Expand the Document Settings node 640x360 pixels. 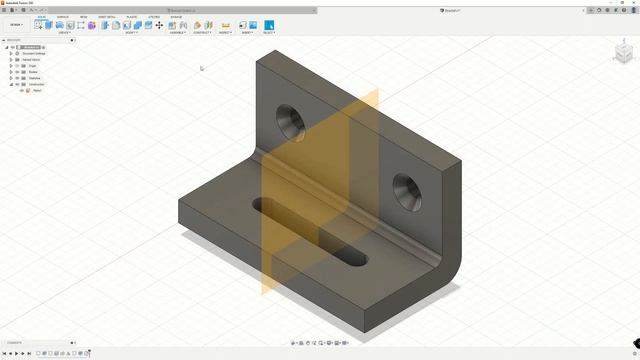point(11,53)
